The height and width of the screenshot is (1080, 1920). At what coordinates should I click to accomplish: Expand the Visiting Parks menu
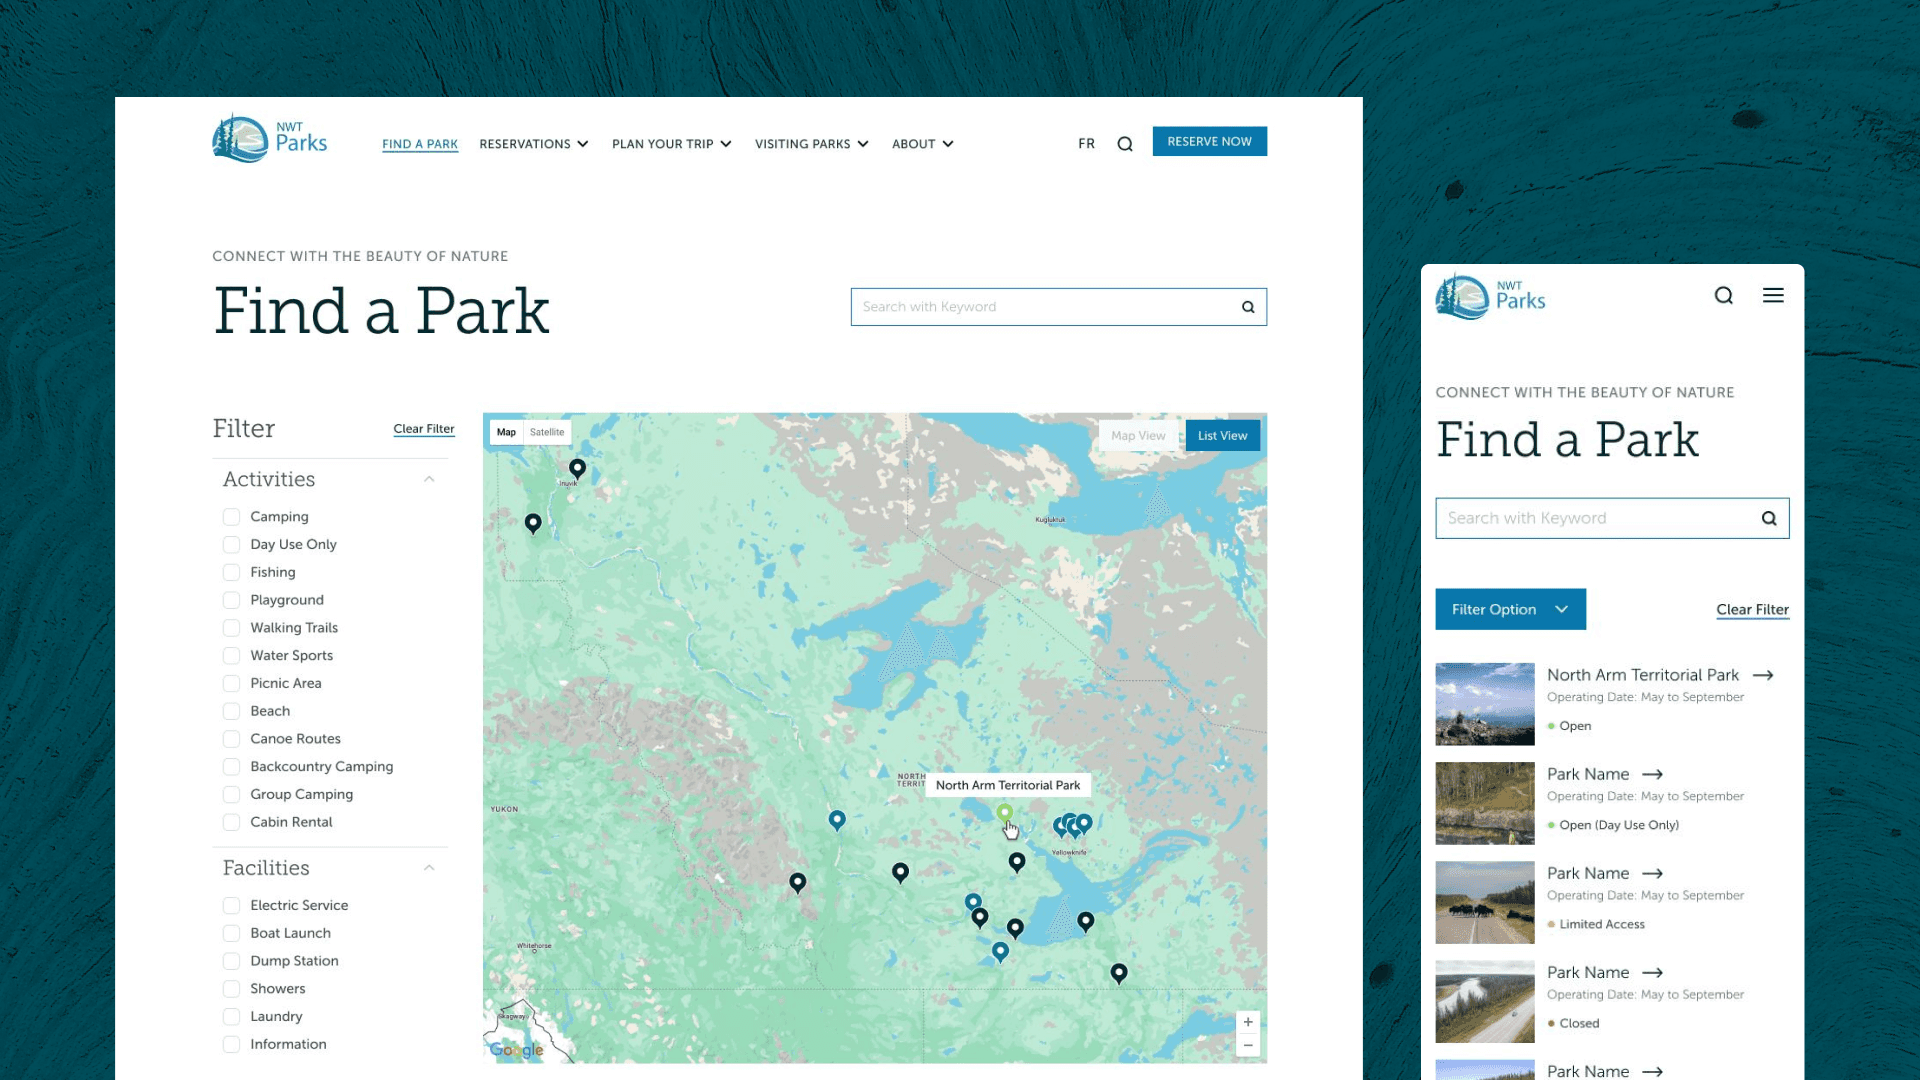[x=812, y=144]
